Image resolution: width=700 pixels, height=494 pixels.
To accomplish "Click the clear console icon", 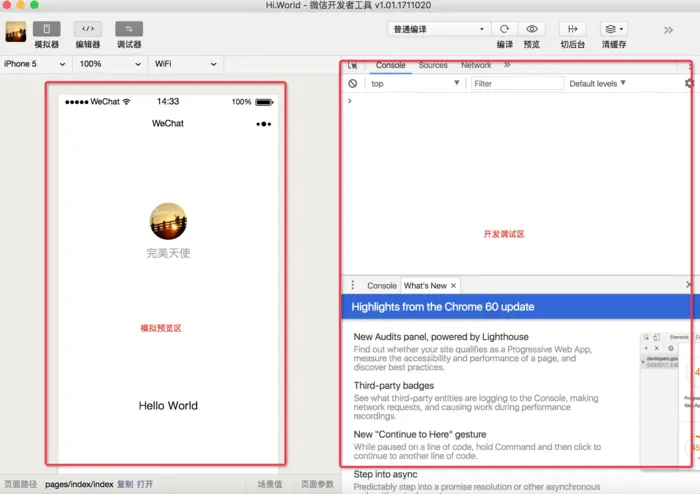I will point(353,83).
